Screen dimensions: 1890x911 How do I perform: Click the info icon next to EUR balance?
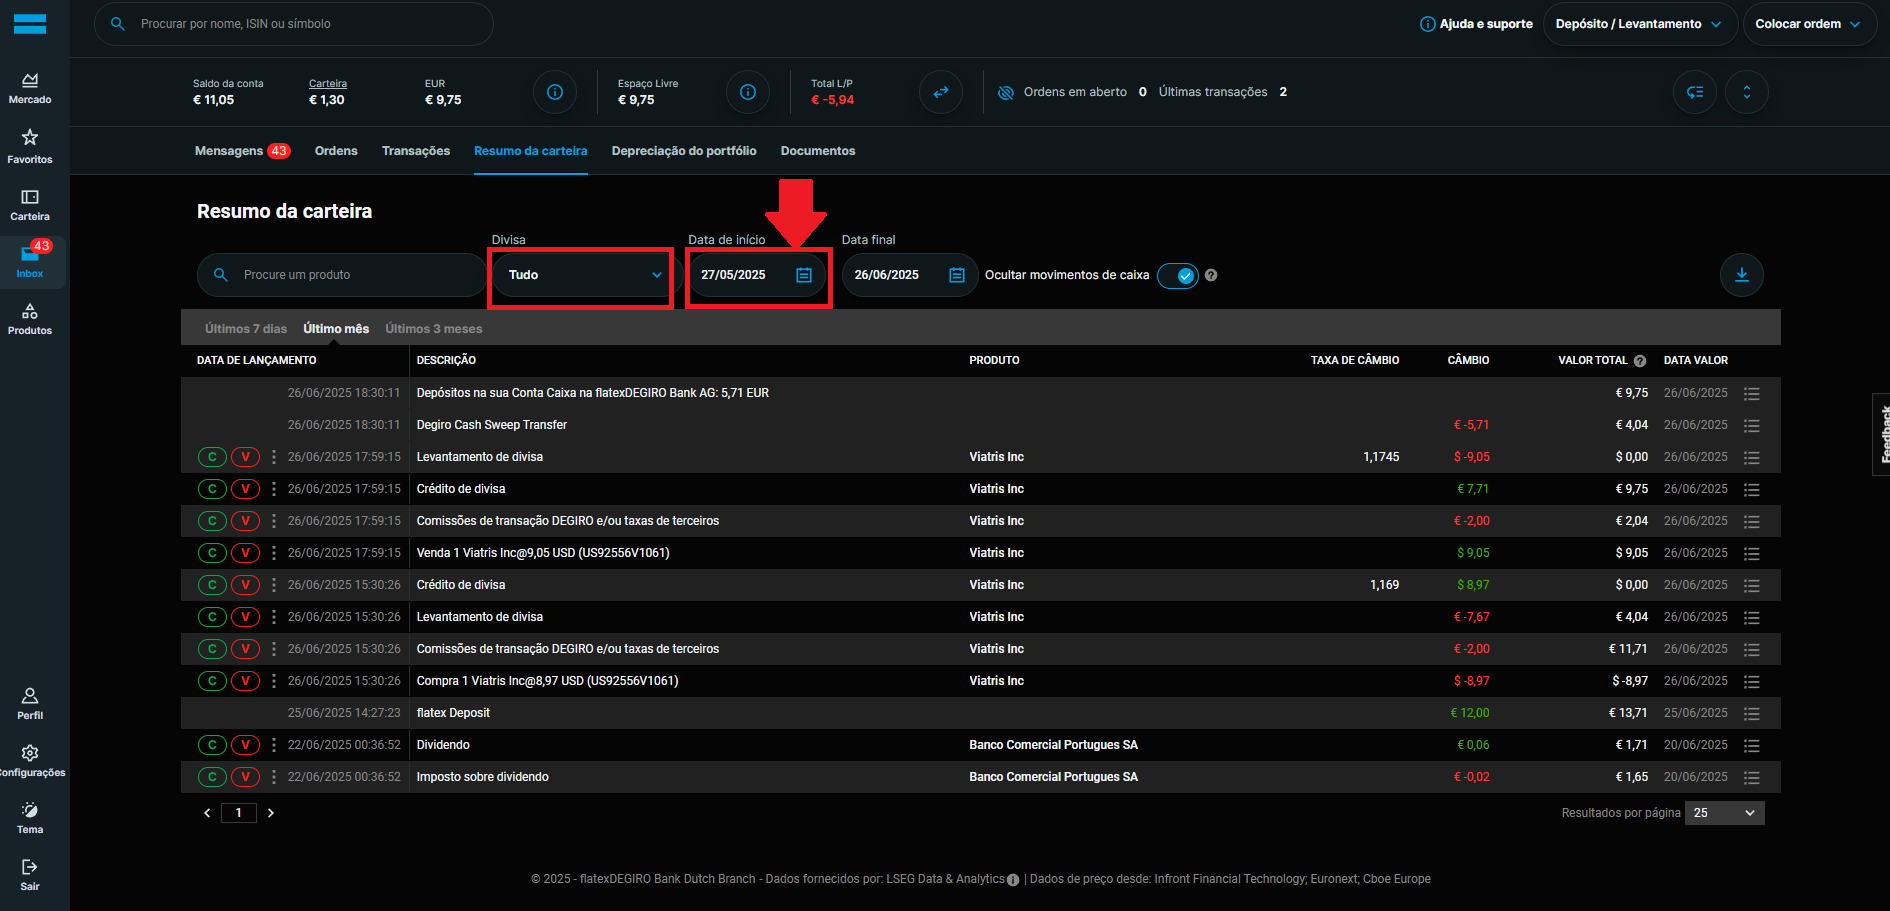tap(555, 92)
